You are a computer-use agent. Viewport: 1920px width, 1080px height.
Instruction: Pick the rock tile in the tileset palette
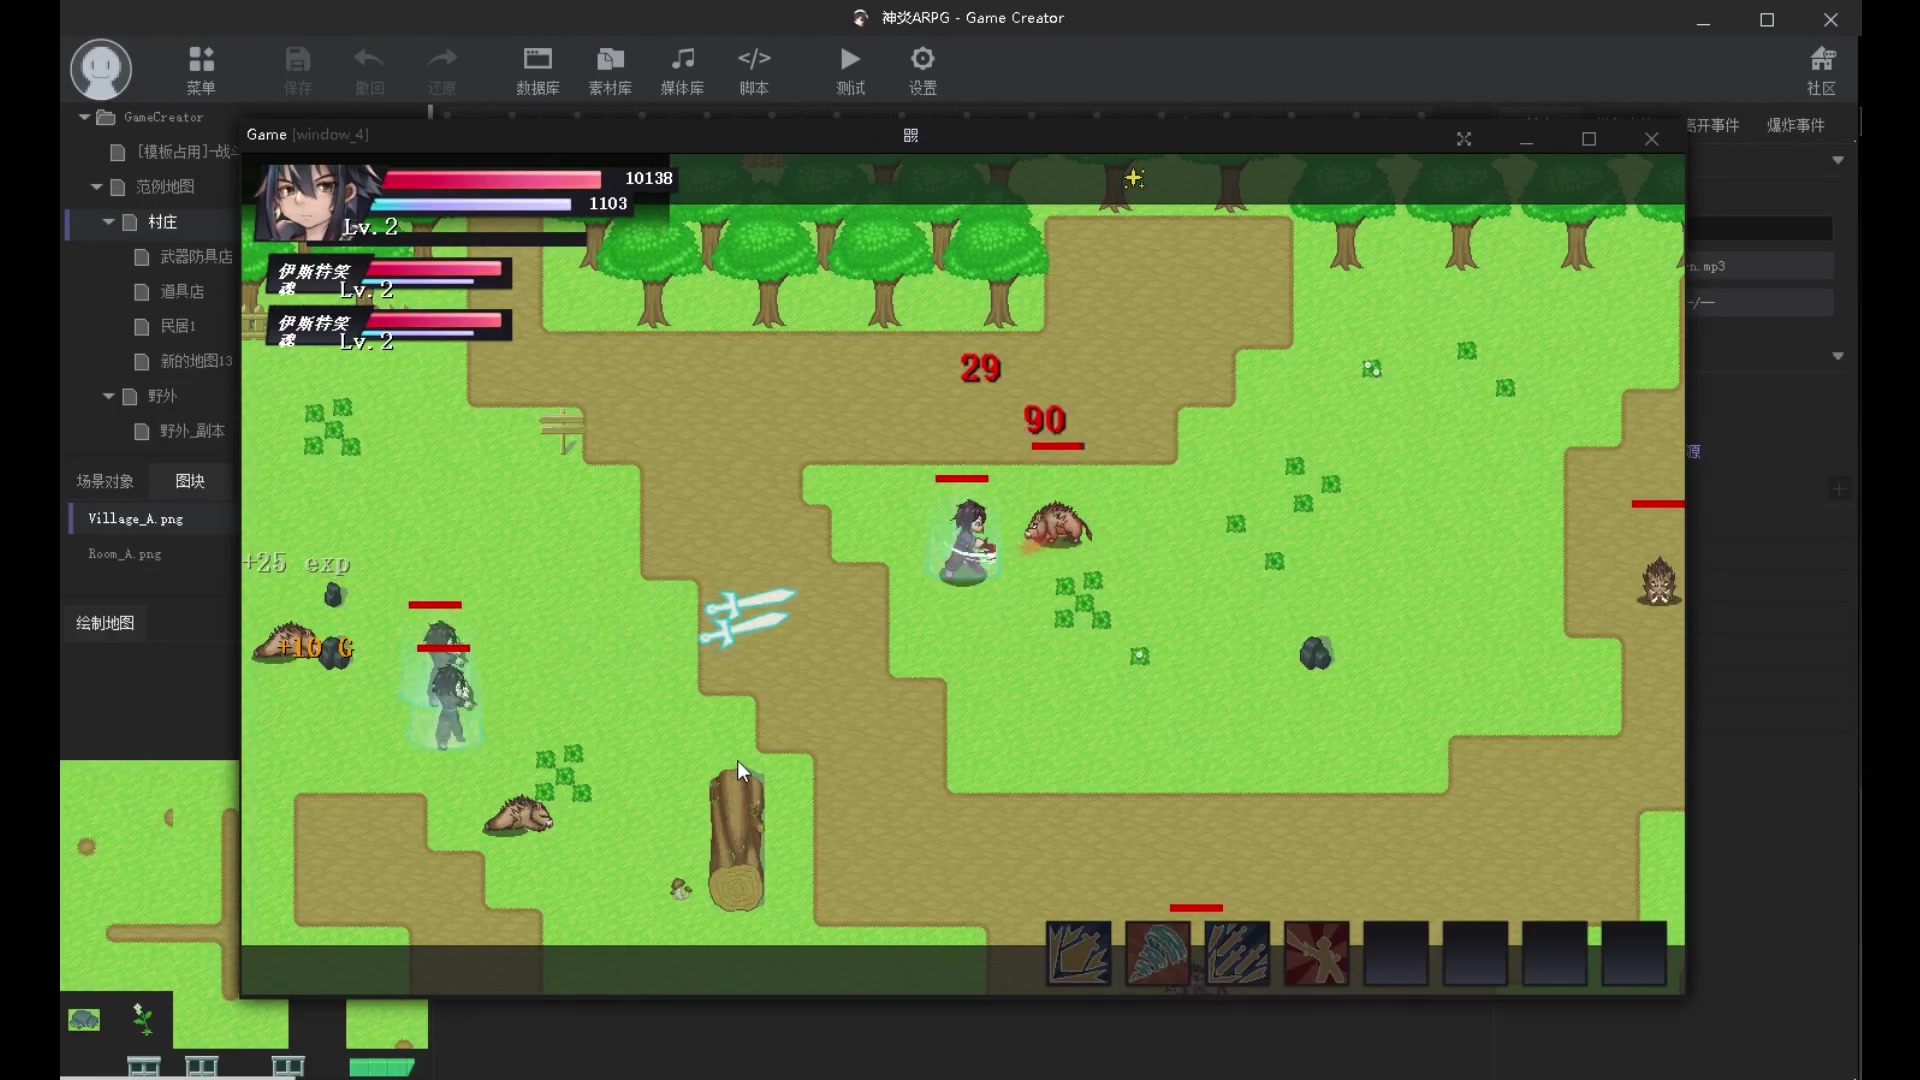(84, 1020)
